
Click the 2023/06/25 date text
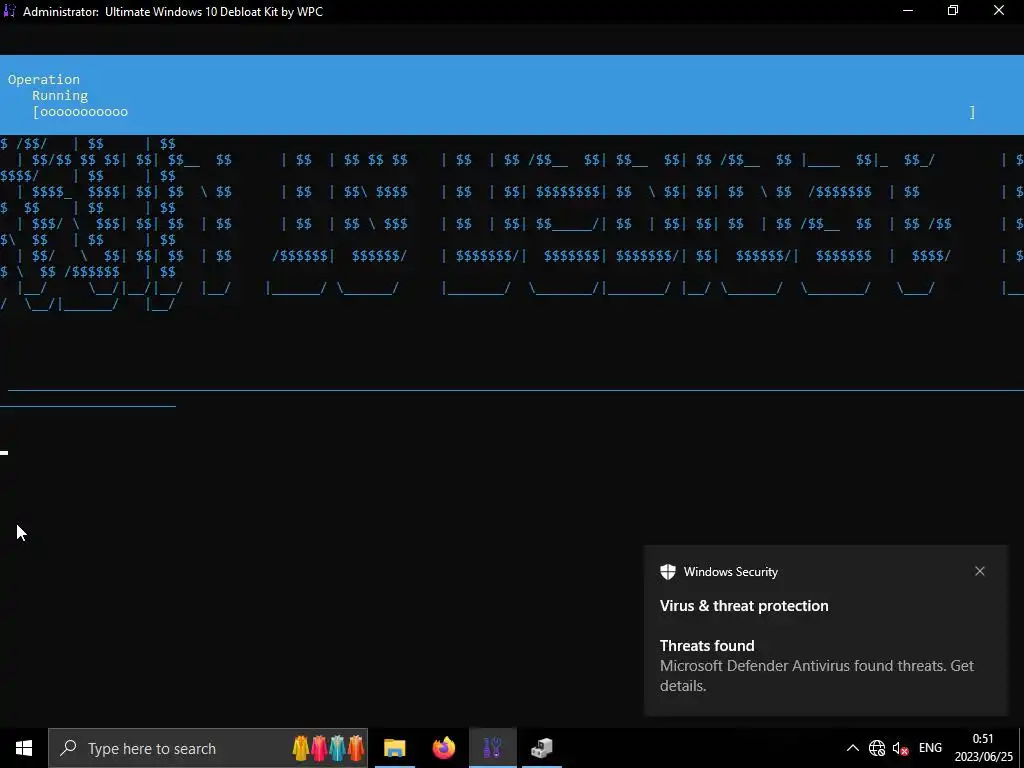point(984,758)
